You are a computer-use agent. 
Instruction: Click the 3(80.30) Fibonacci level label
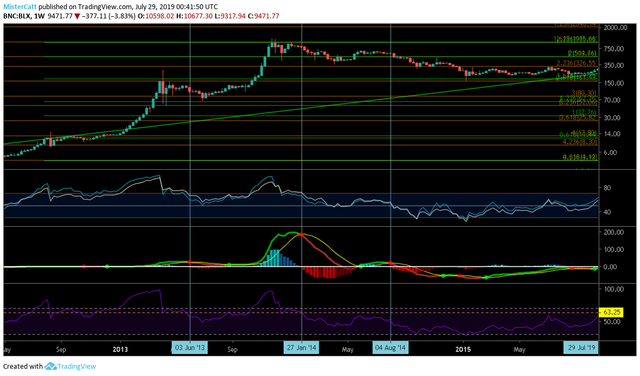pyautogui.click(x=584, y=93)
